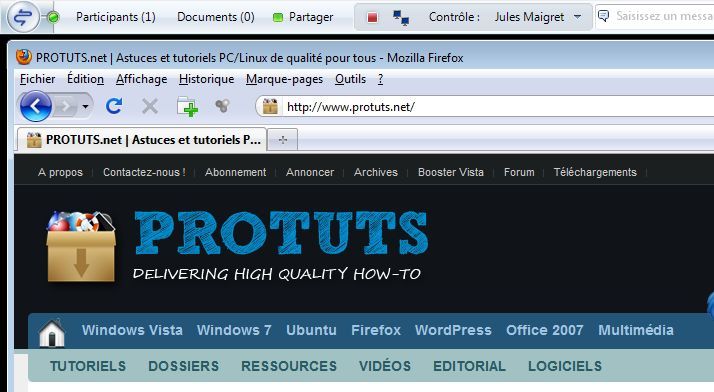Click the Partager share button
The image size is (714, 392).
[303, 17]
